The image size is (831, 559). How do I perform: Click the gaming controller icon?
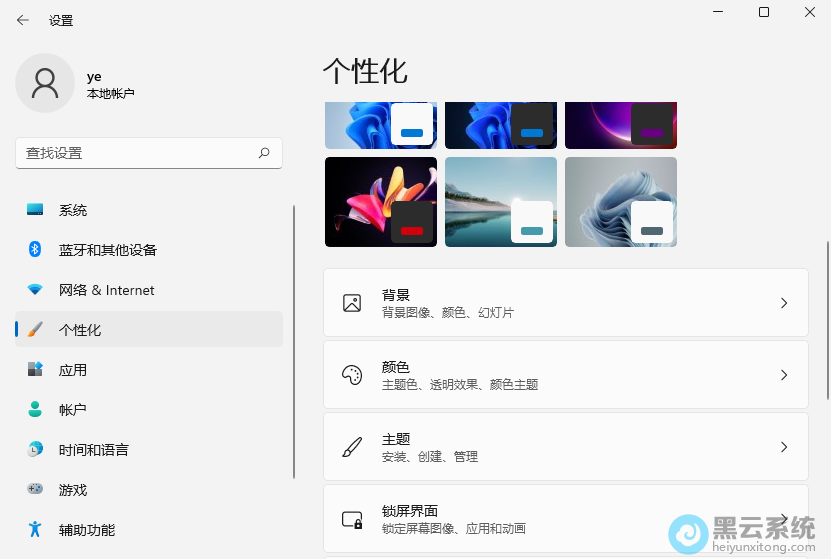pyautogui.click(x=35, y=490)
